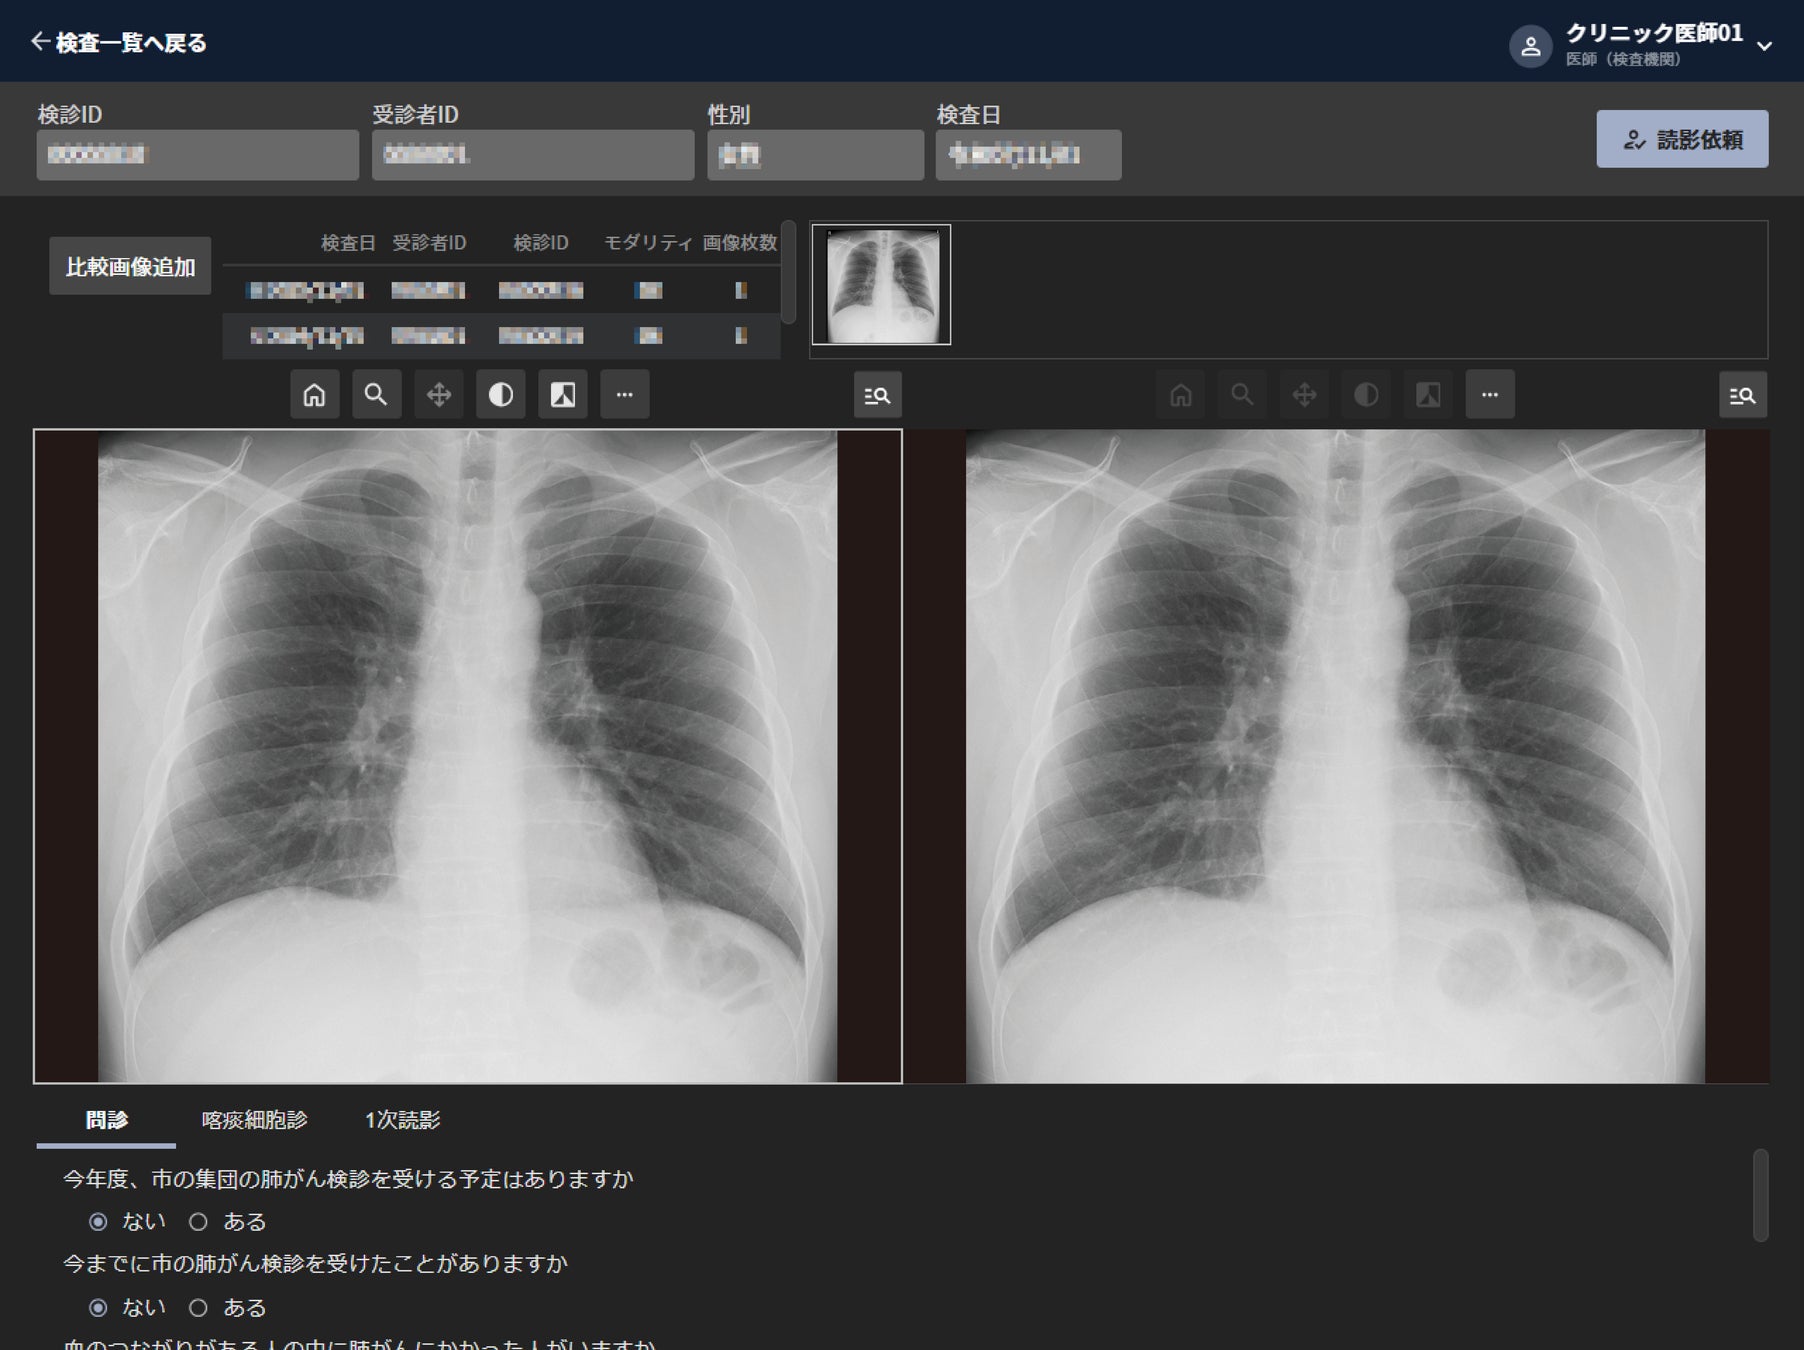Select the magnifier zoom tool in left toolbar

click(376, 395)
